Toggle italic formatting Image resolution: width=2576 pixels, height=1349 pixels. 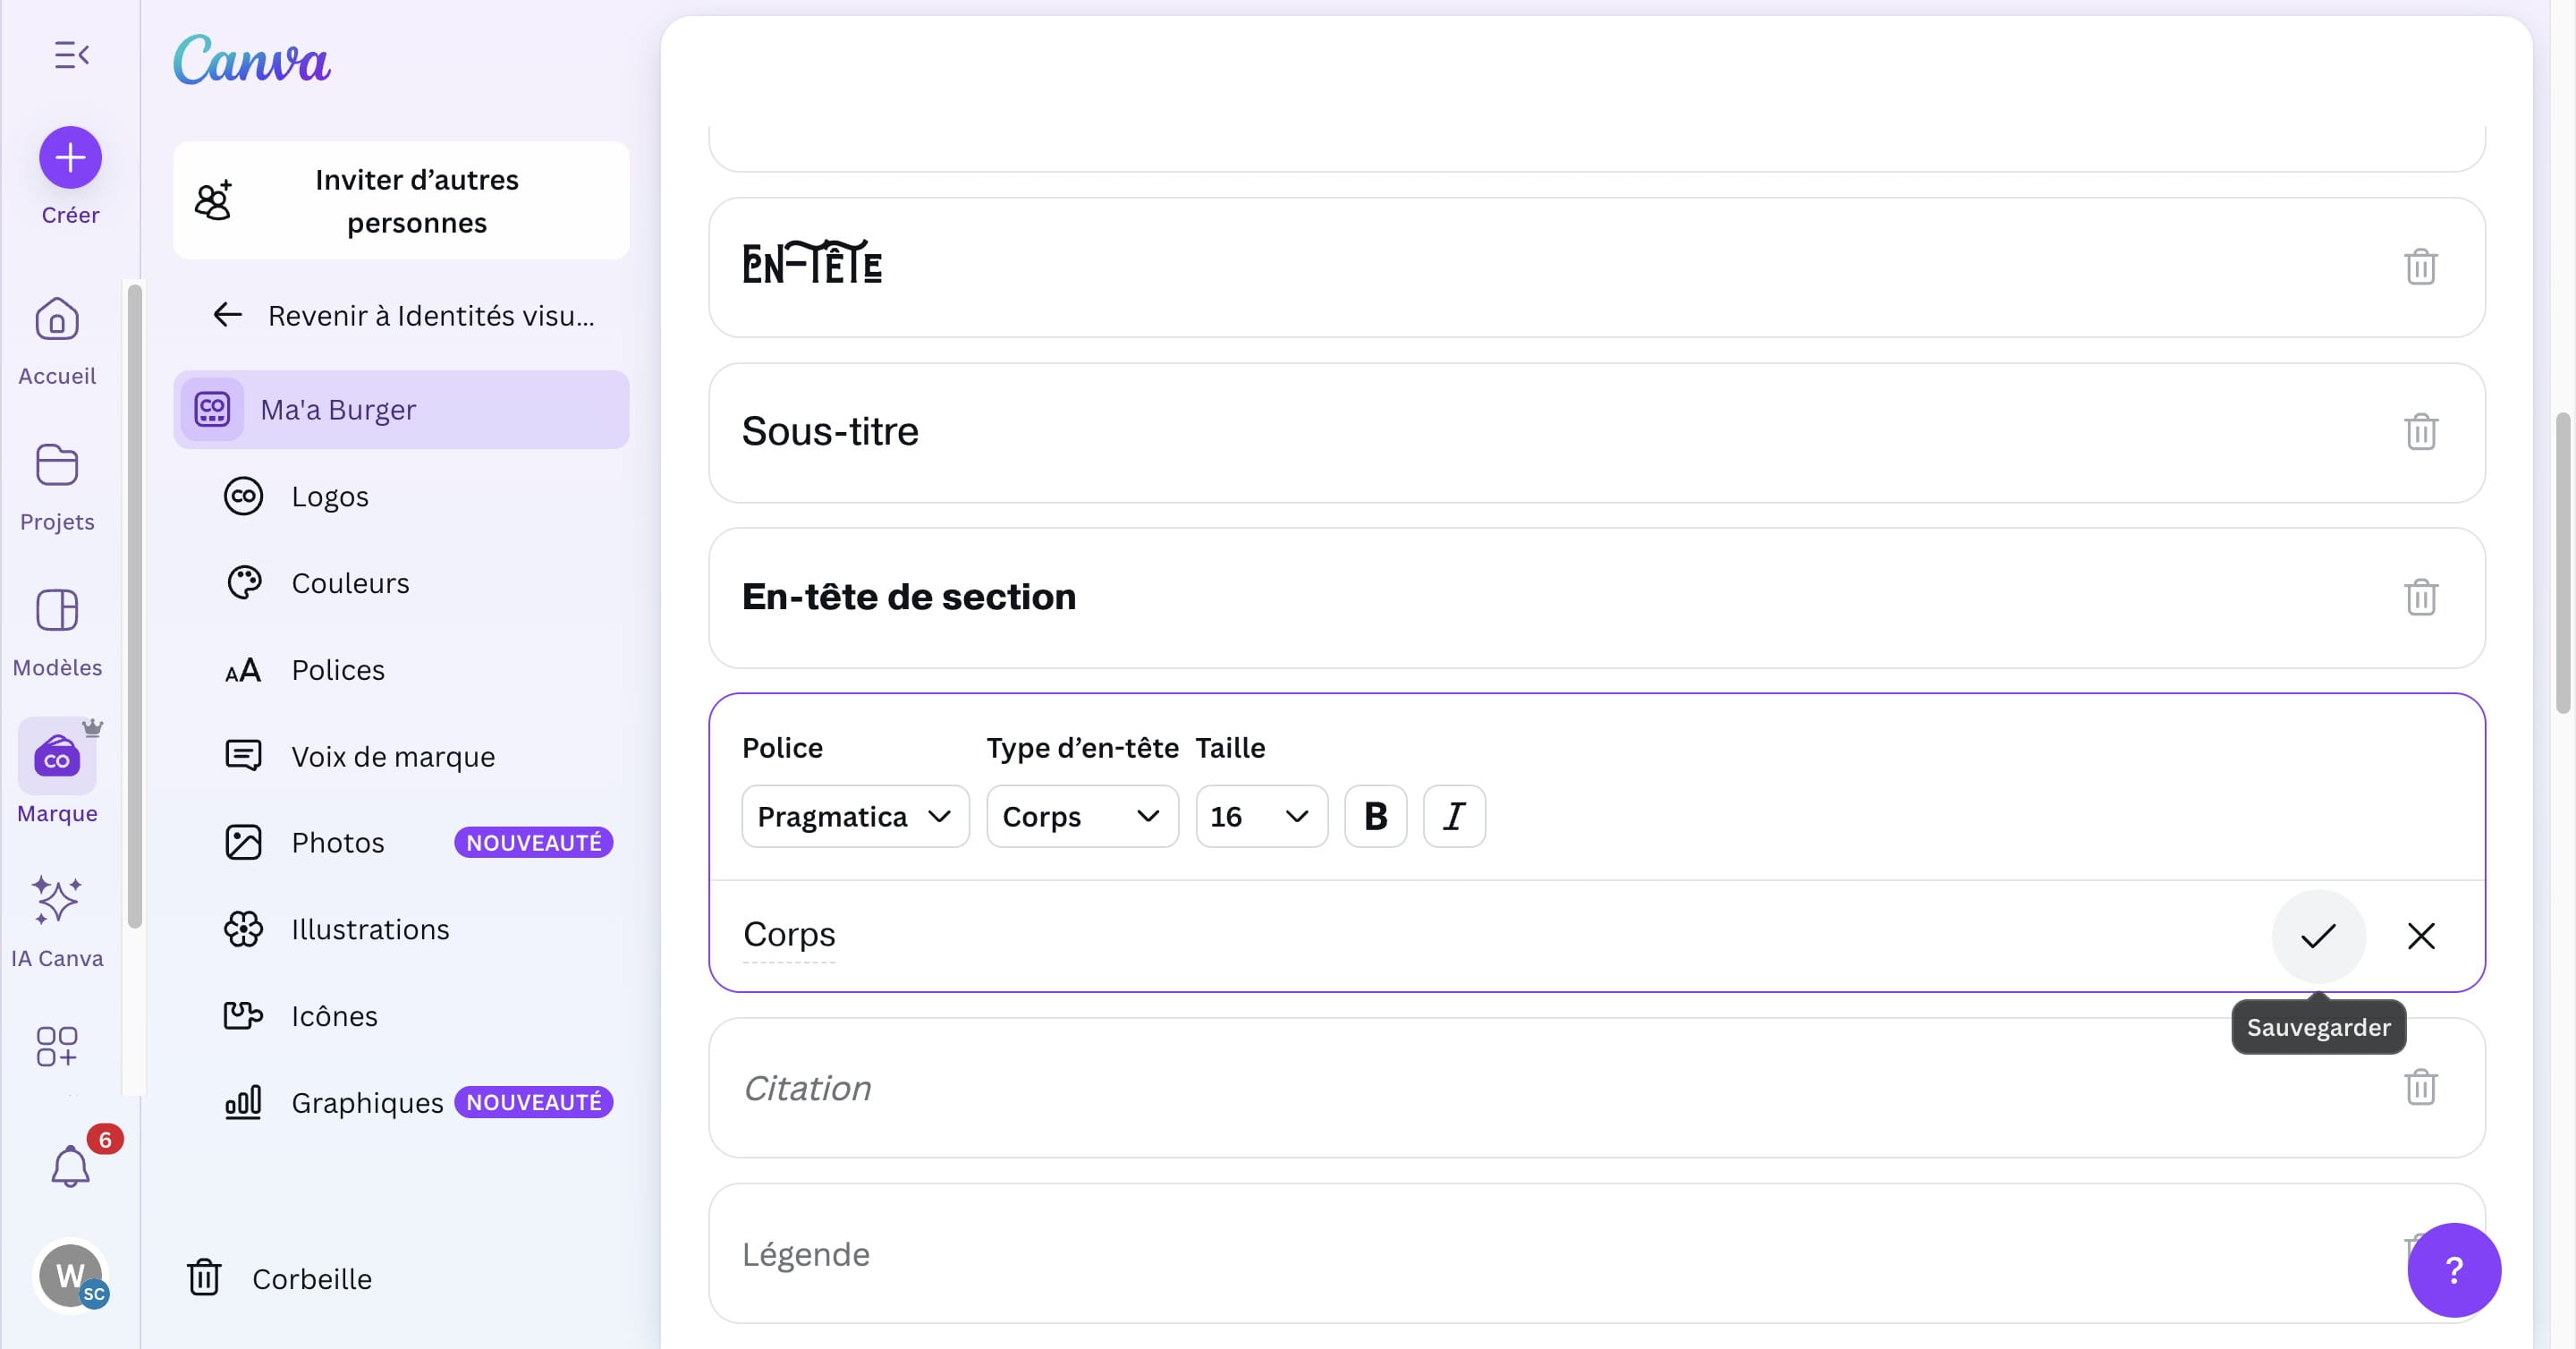[1454, 816]
